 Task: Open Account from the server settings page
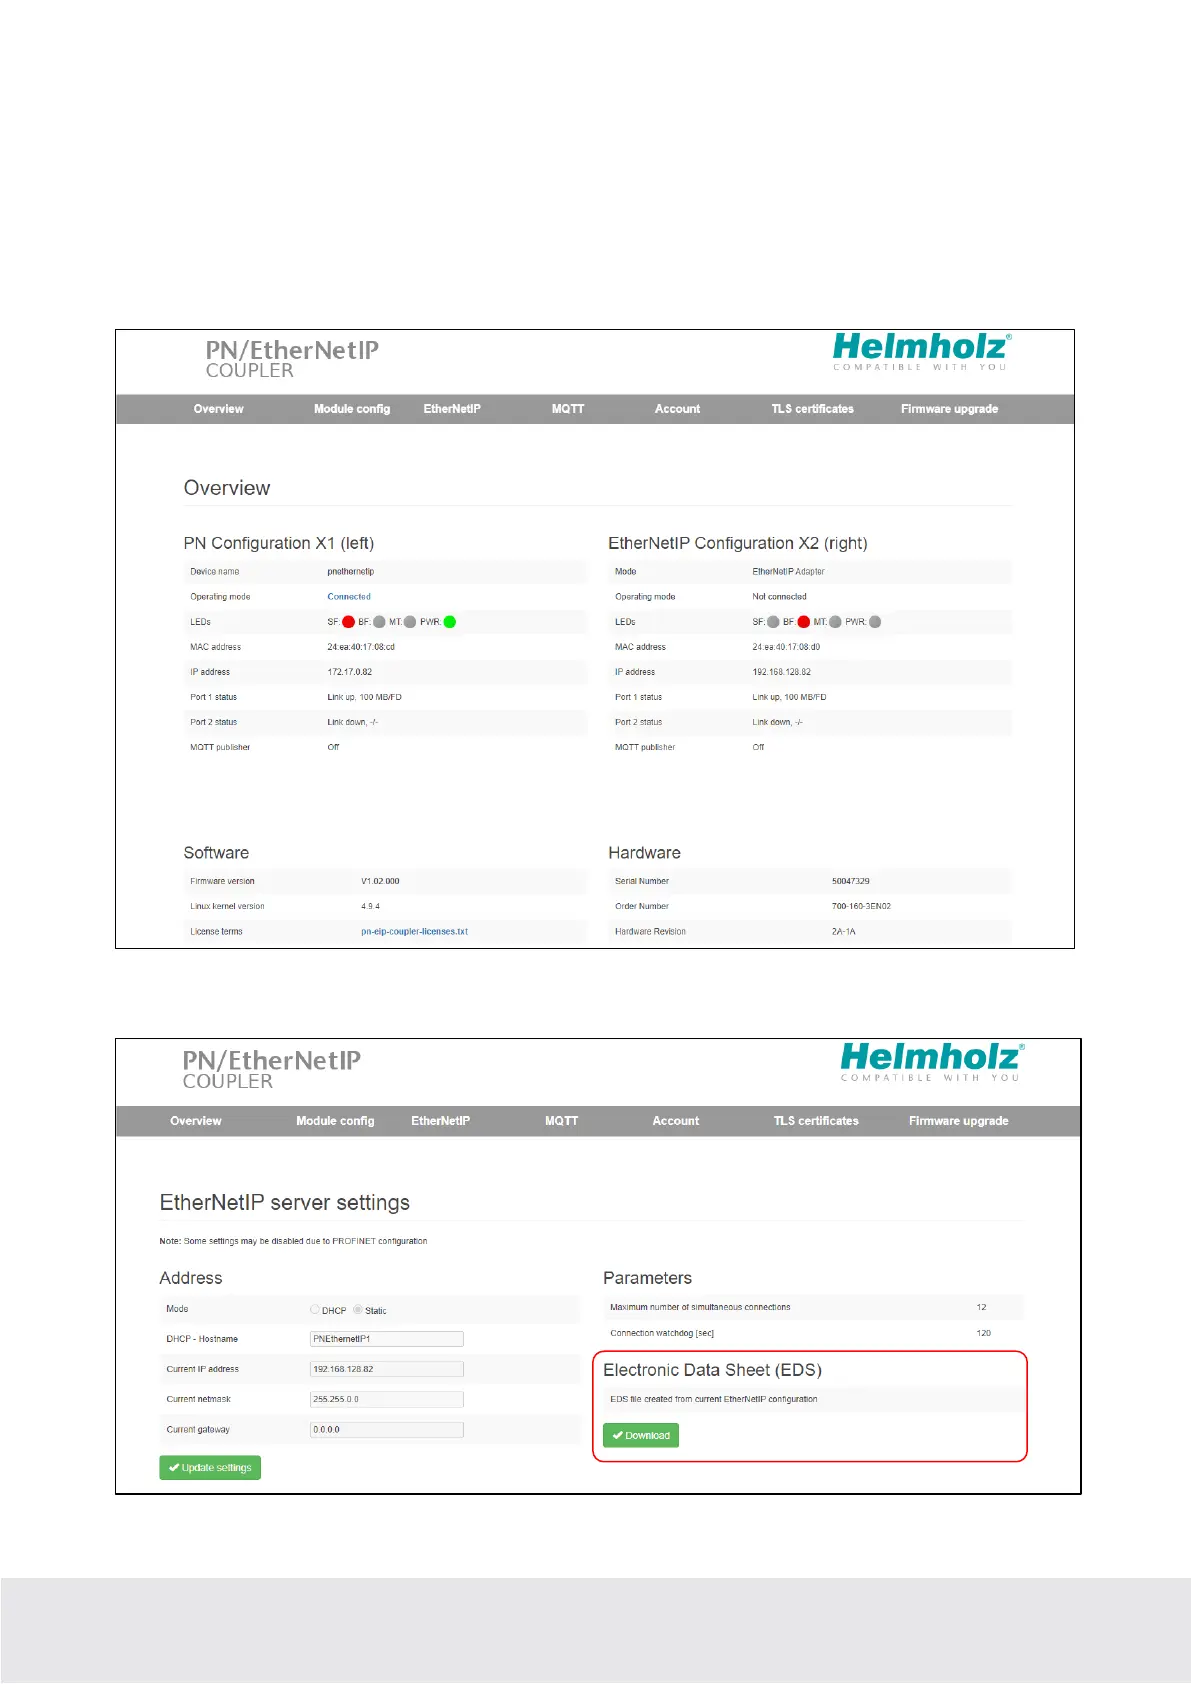[x=676, y=1121]
